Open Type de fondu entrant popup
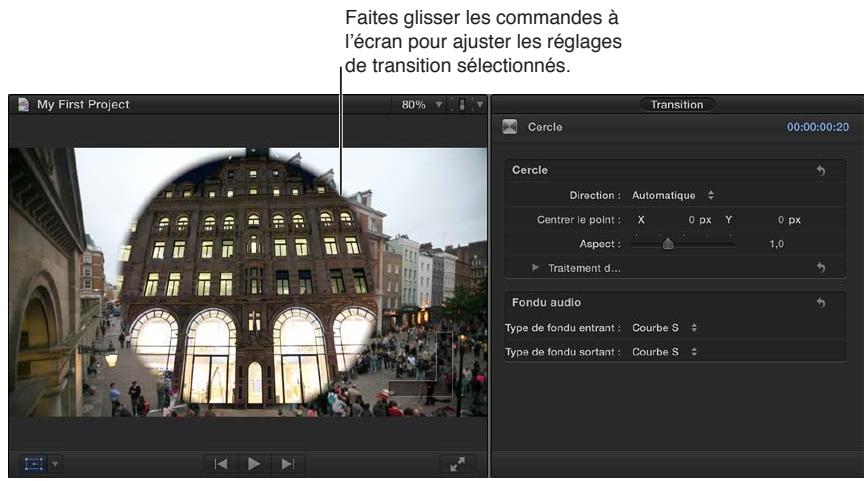 (664, 328)
